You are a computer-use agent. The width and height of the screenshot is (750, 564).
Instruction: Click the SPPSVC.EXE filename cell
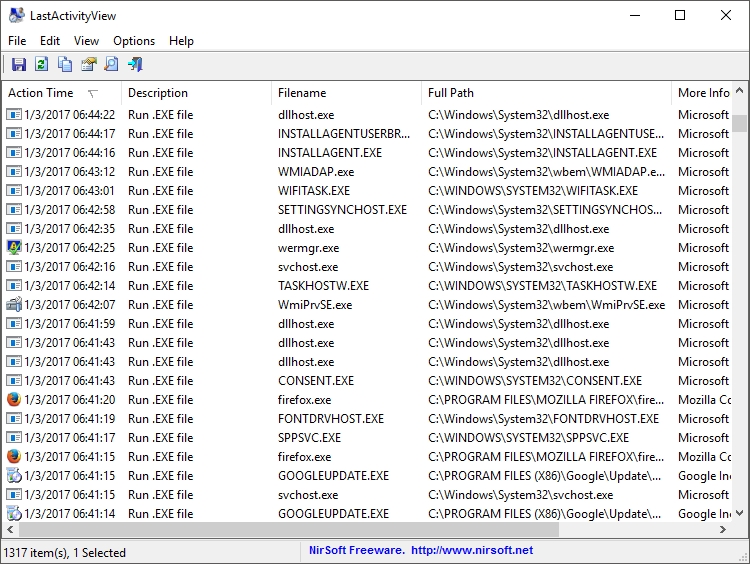(309, 438)
